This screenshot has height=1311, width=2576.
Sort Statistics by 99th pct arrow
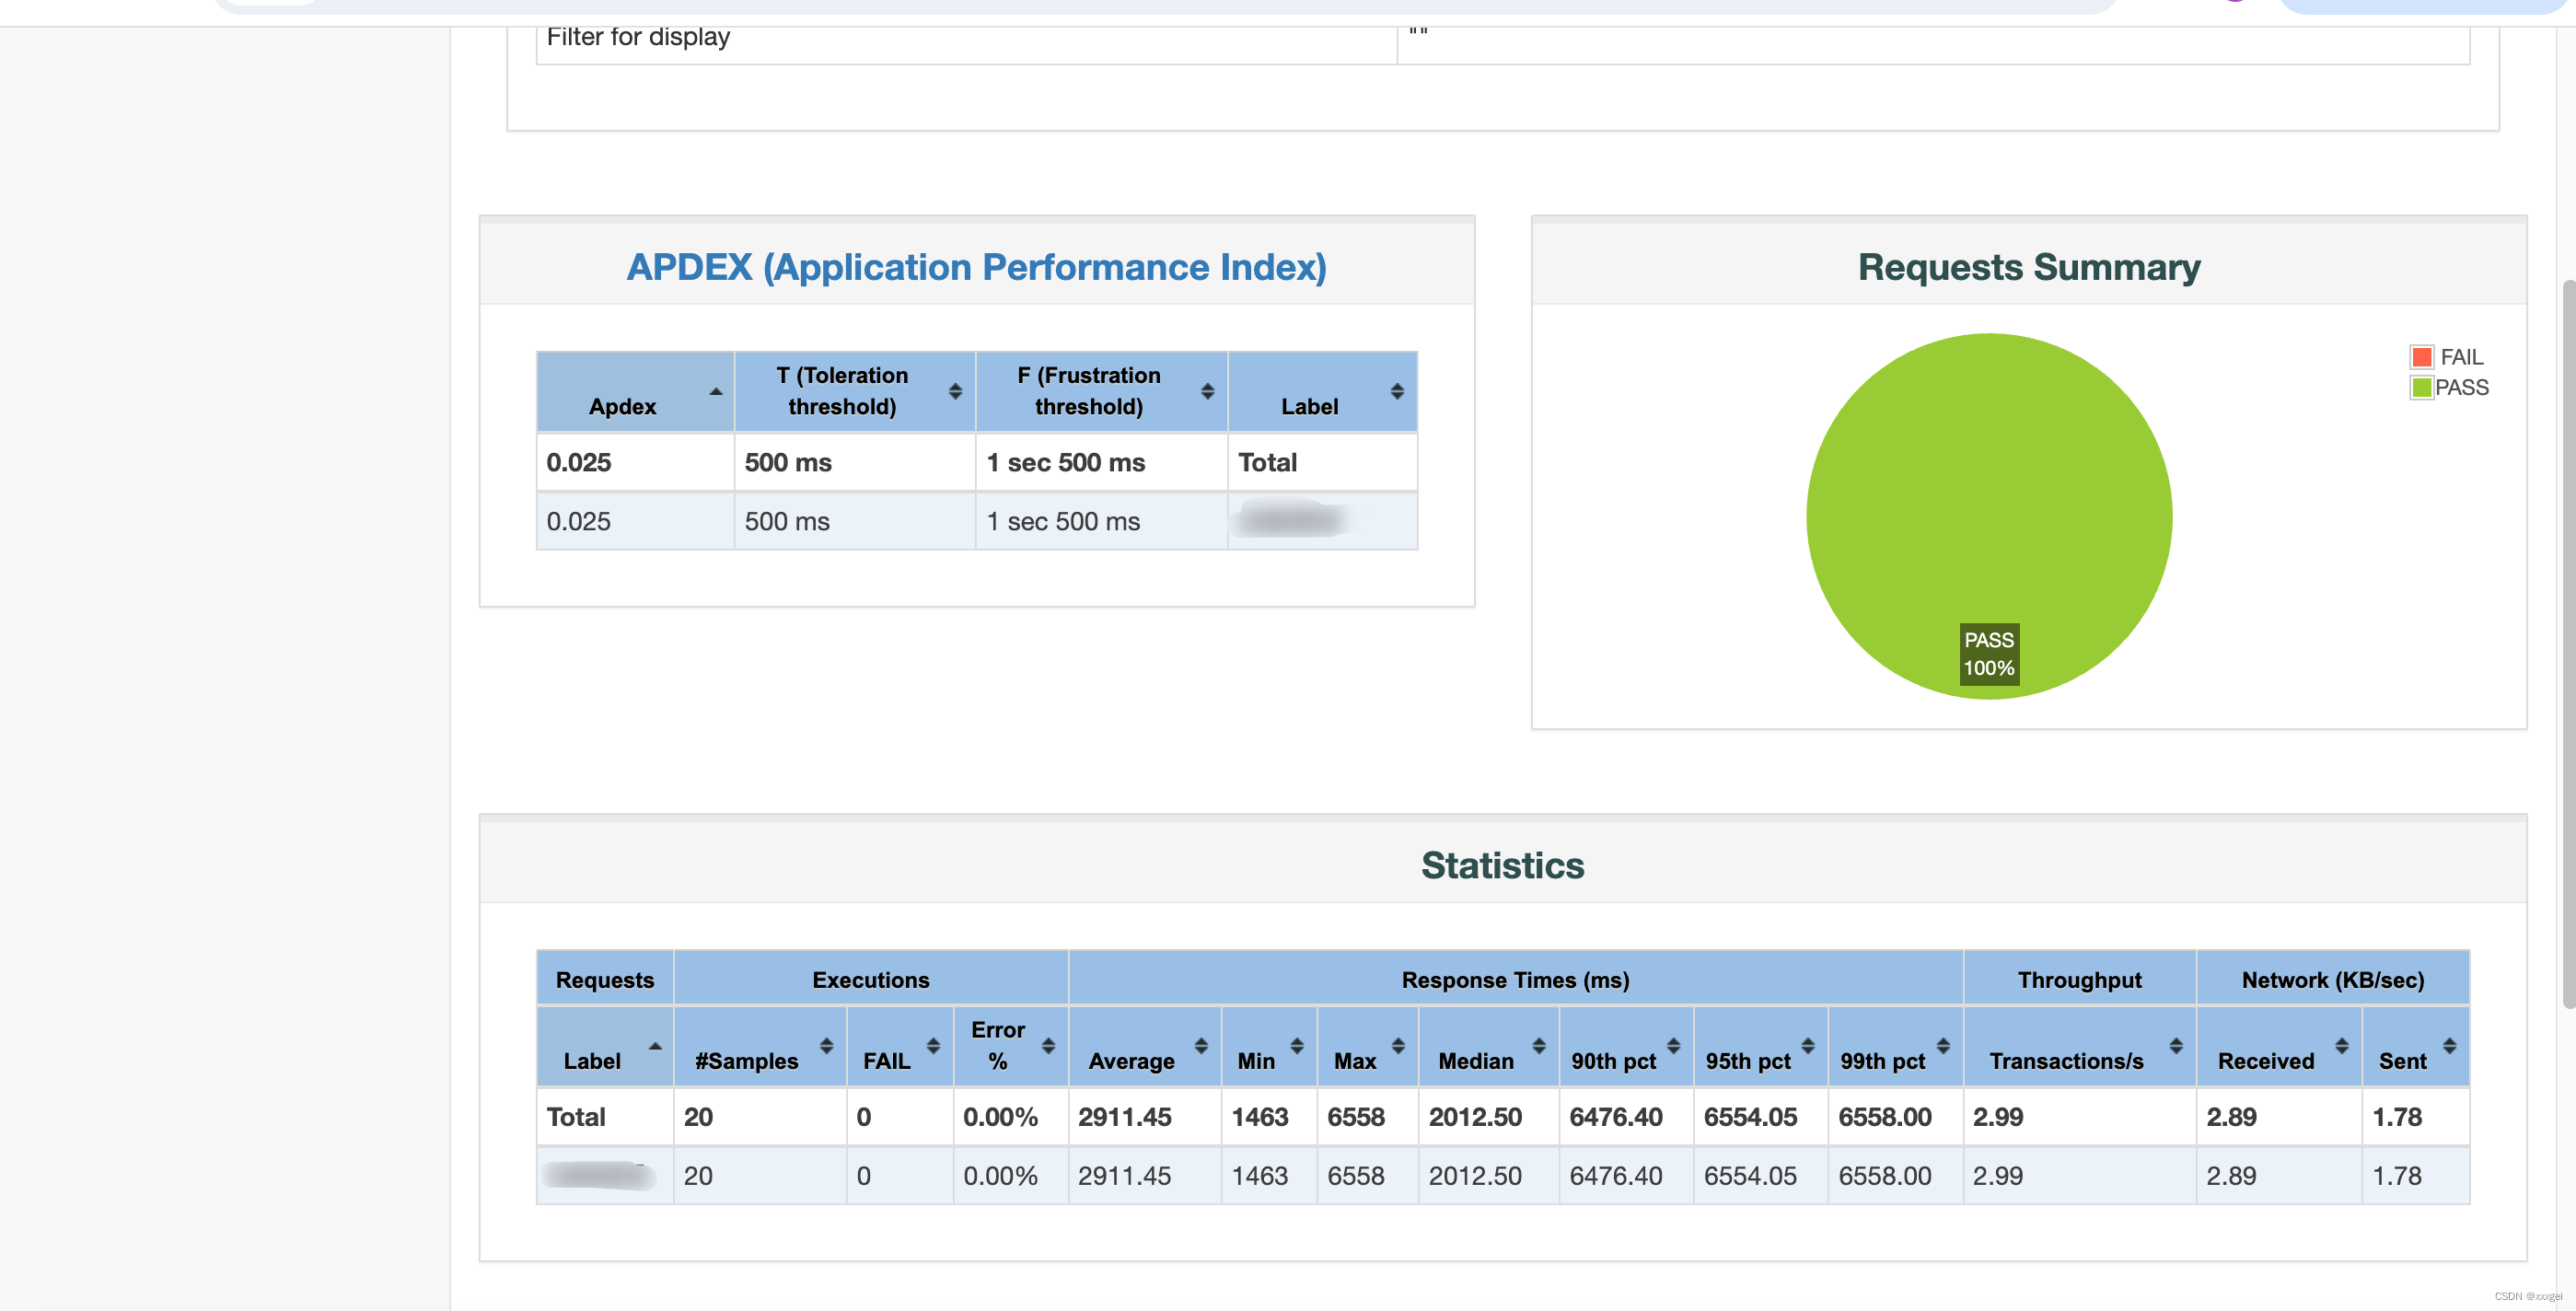click(1943, 1046)
